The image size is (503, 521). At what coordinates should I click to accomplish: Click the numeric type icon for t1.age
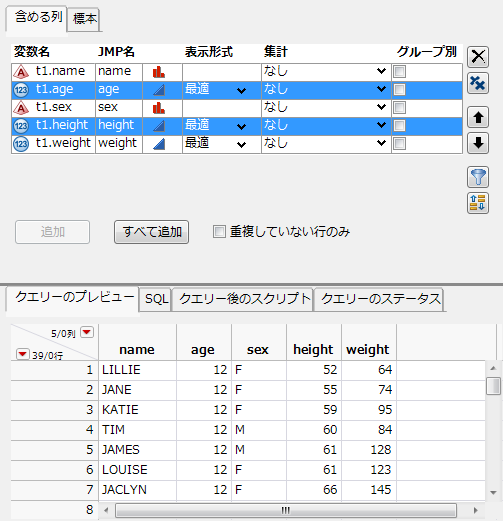(21, 90)
